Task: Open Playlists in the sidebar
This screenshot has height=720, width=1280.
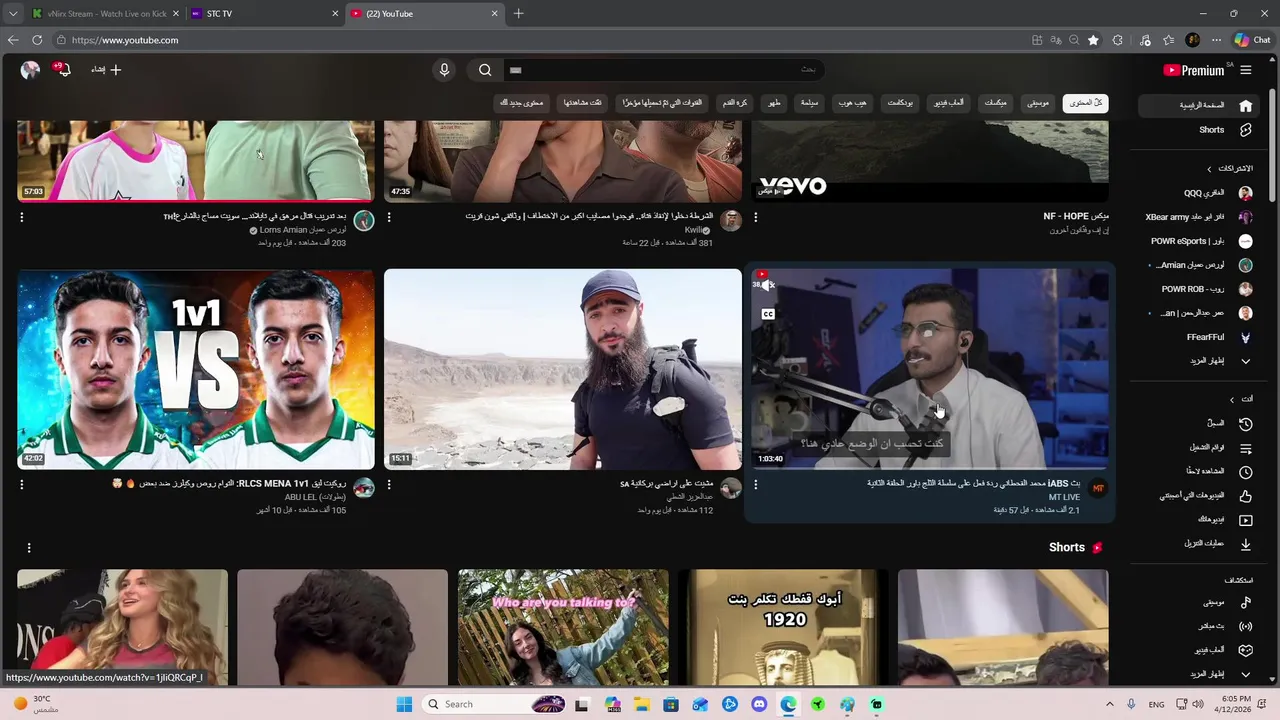Action: pyautogui.click(x=1220, y=448)
